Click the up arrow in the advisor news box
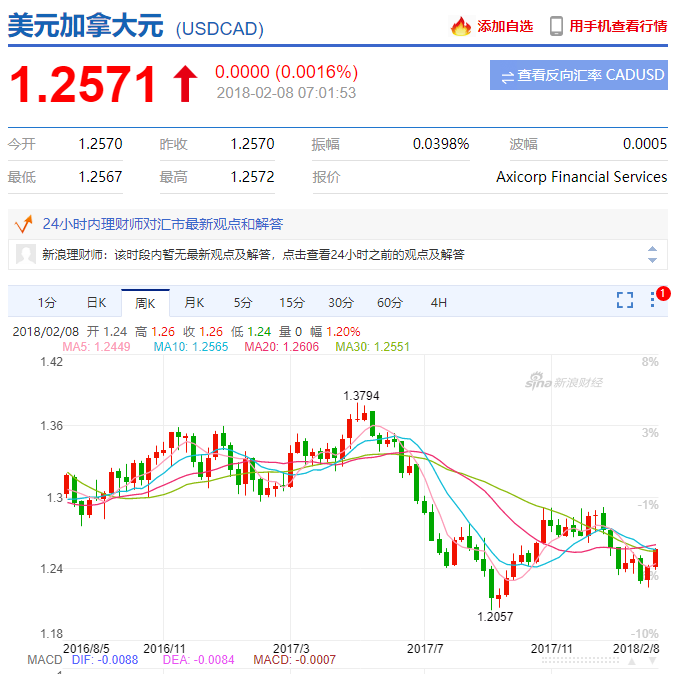 (x=652, y=249)
